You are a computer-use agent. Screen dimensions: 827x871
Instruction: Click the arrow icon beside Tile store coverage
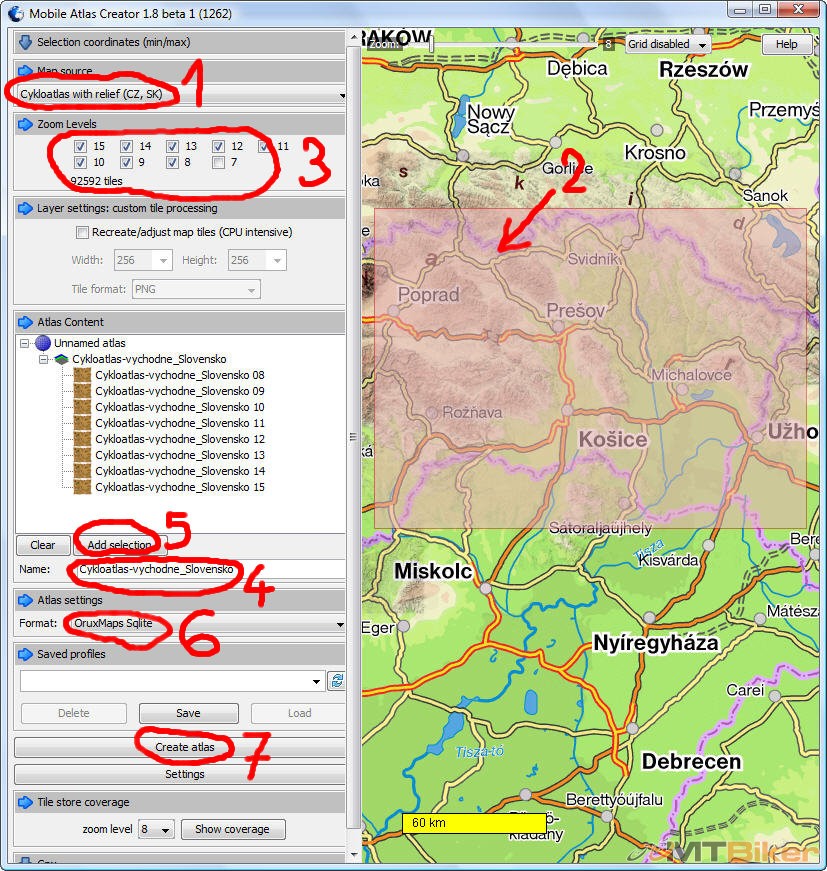25,802
